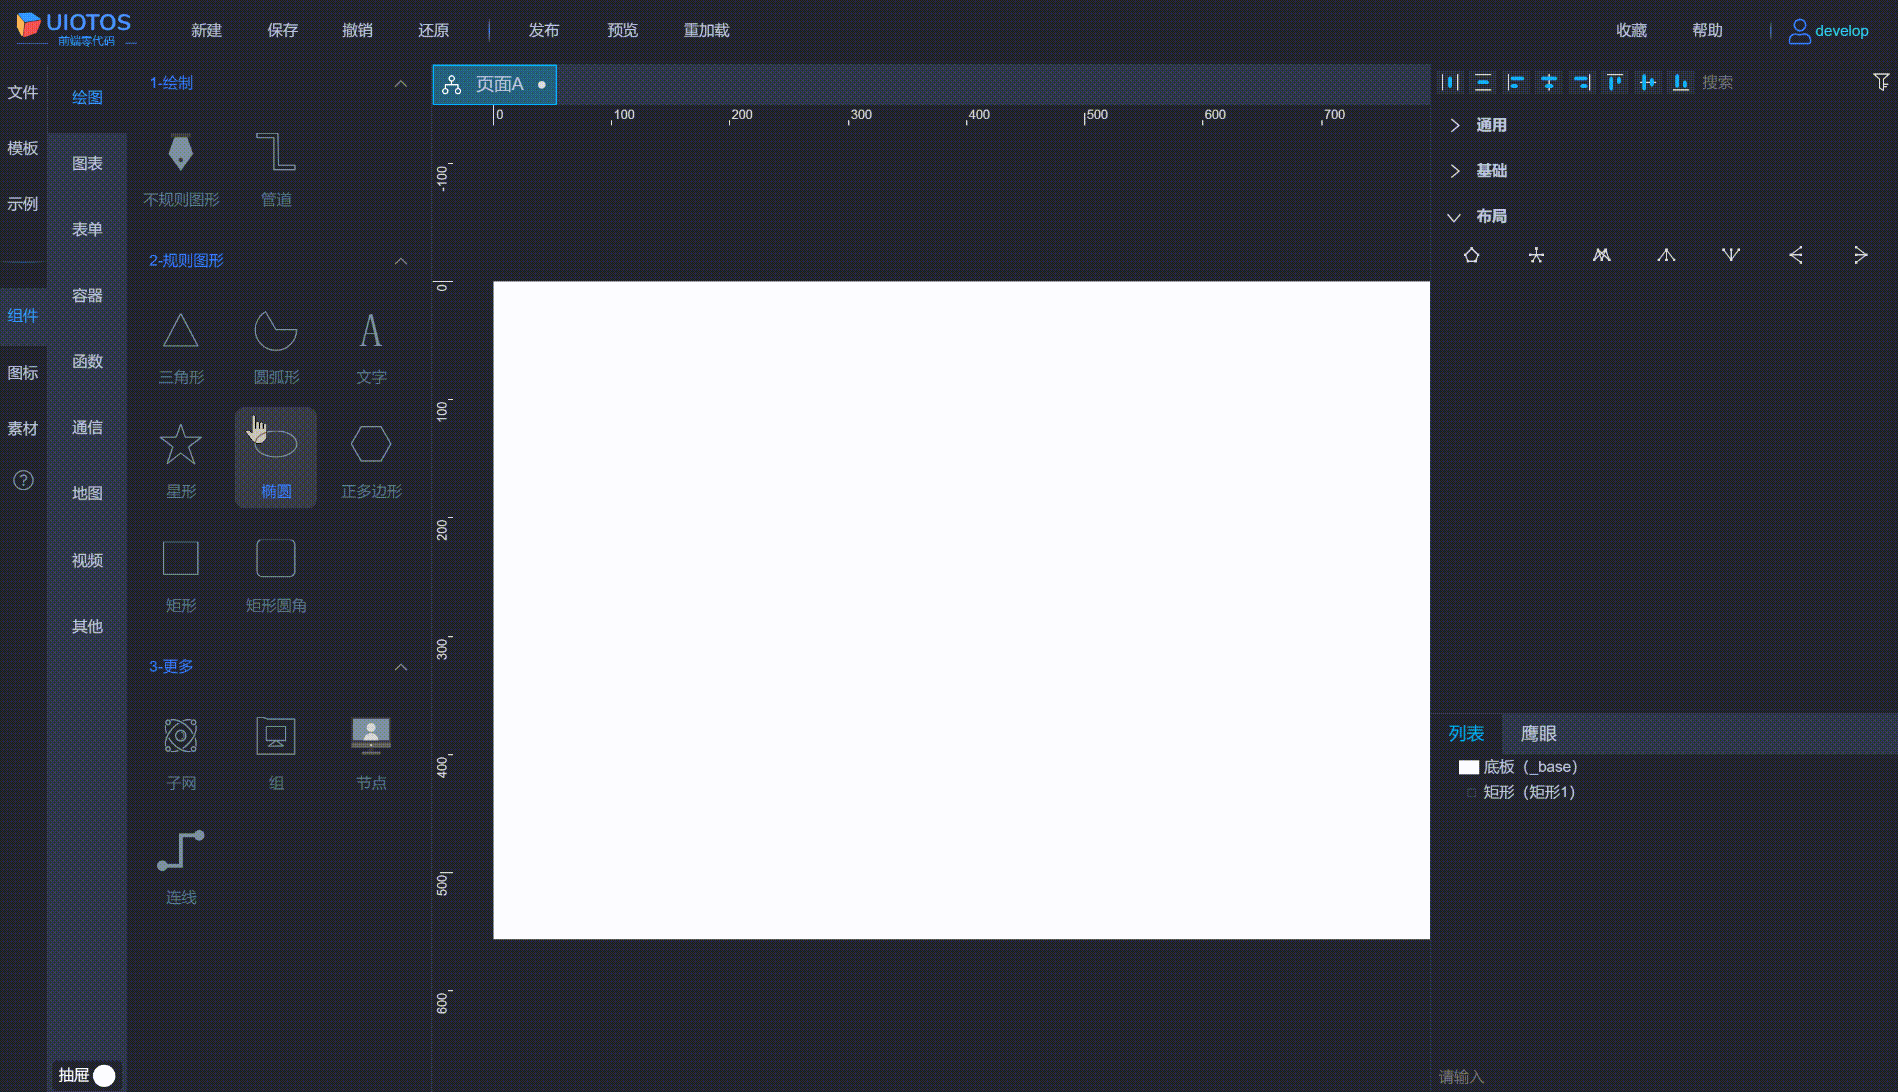Toggle the filter icon in right panel
Screen dimensions: 1898x1092
[x=1879, y=82]
